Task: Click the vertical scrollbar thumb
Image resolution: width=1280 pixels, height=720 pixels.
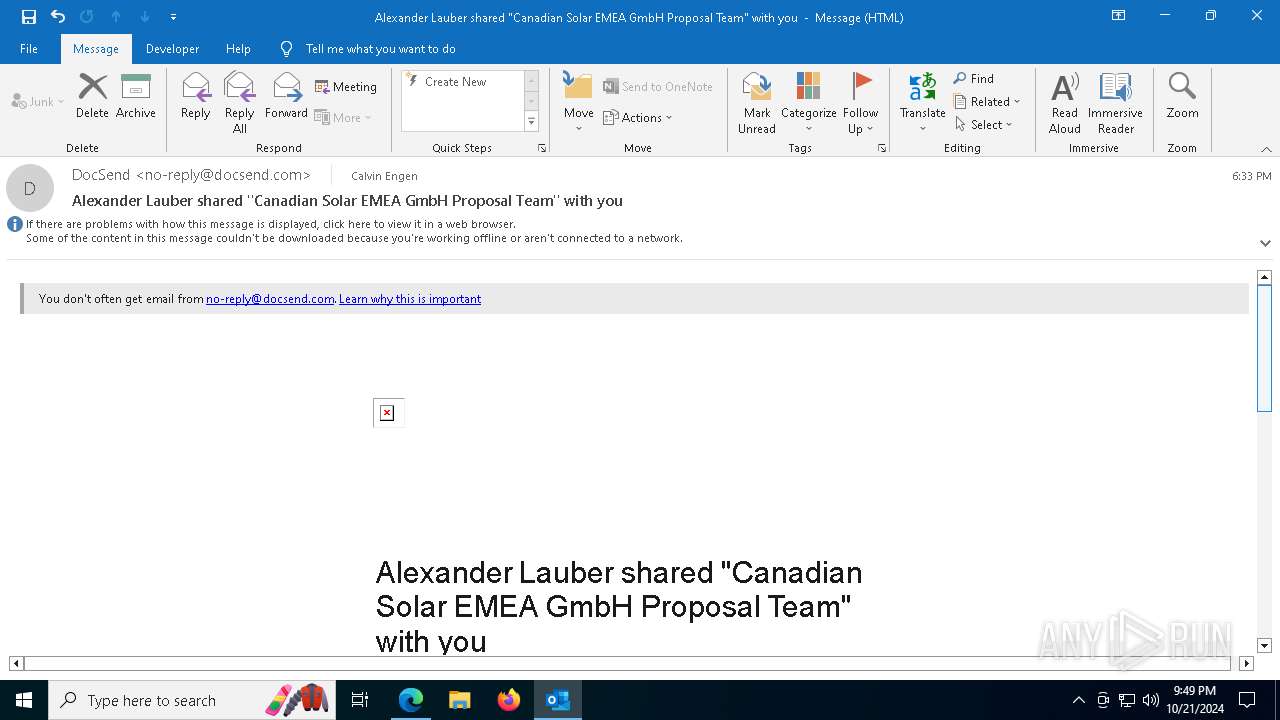Action: pos(1264,348)
